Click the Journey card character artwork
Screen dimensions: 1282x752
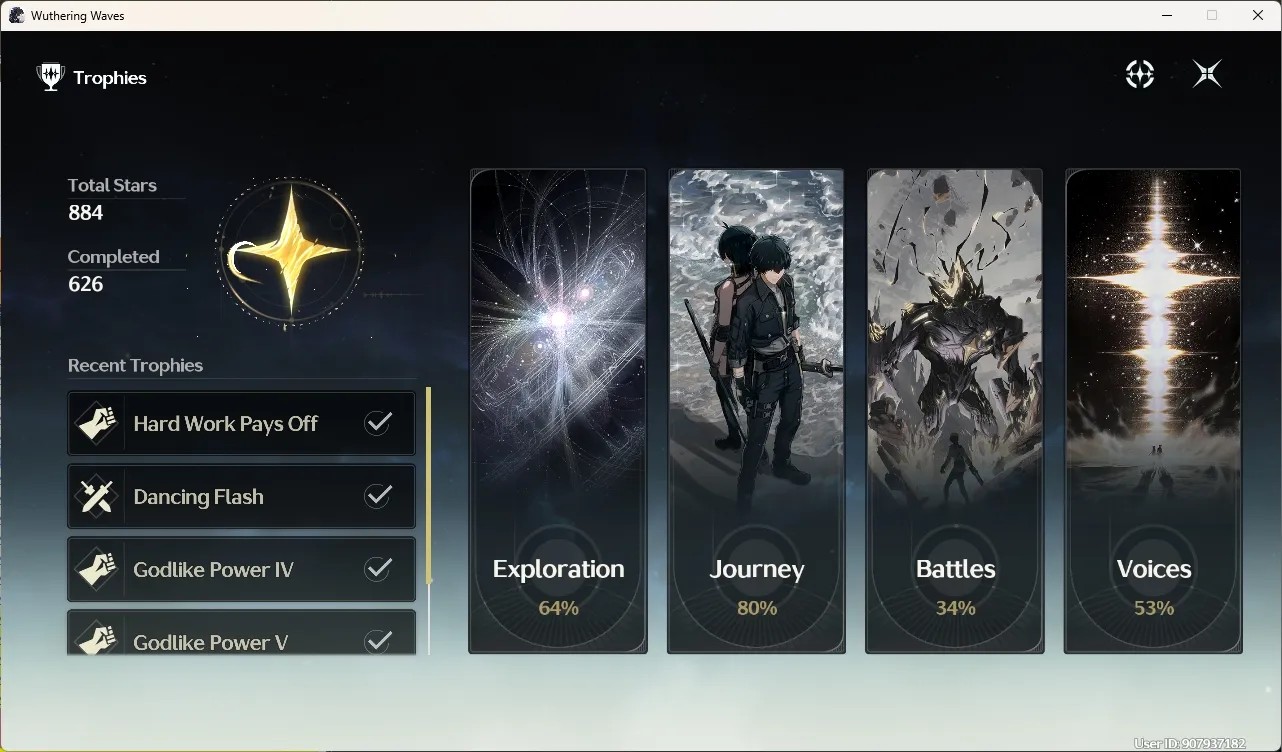tap(756, 340)
